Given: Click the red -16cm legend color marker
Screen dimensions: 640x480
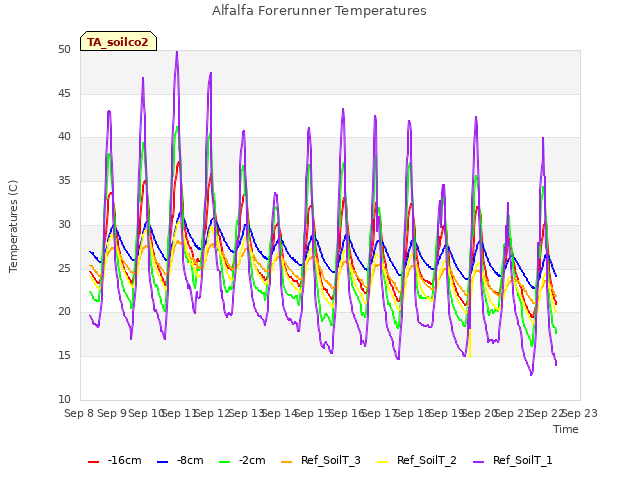Looking at the screenshot, I should click(93, 462).
